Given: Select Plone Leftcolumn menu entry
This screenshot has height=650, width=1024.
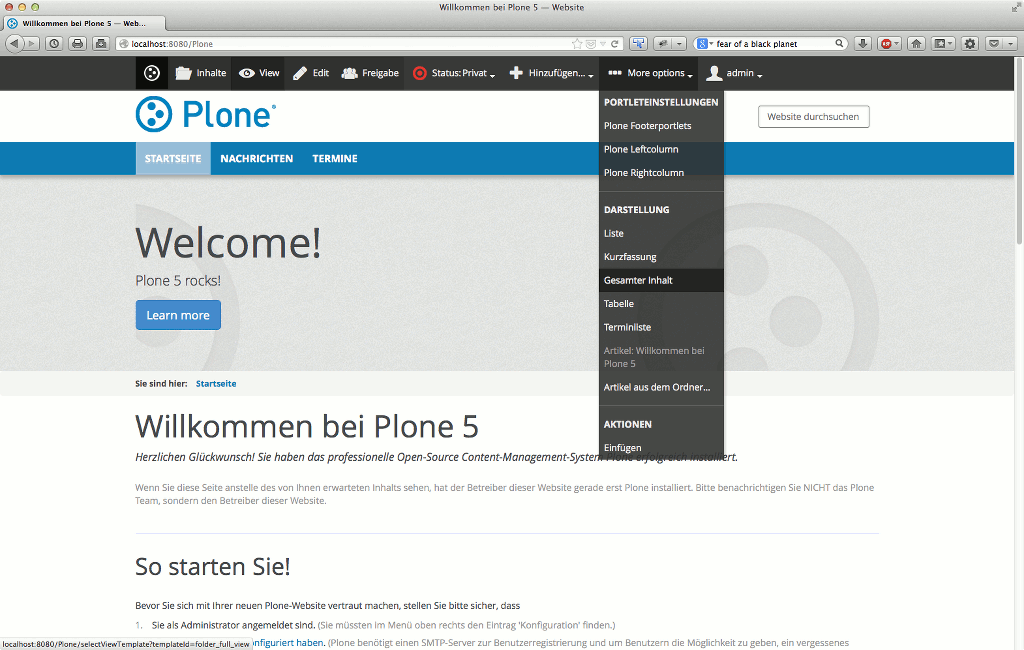Looking at the screenshot, I should tap(661, 149).
